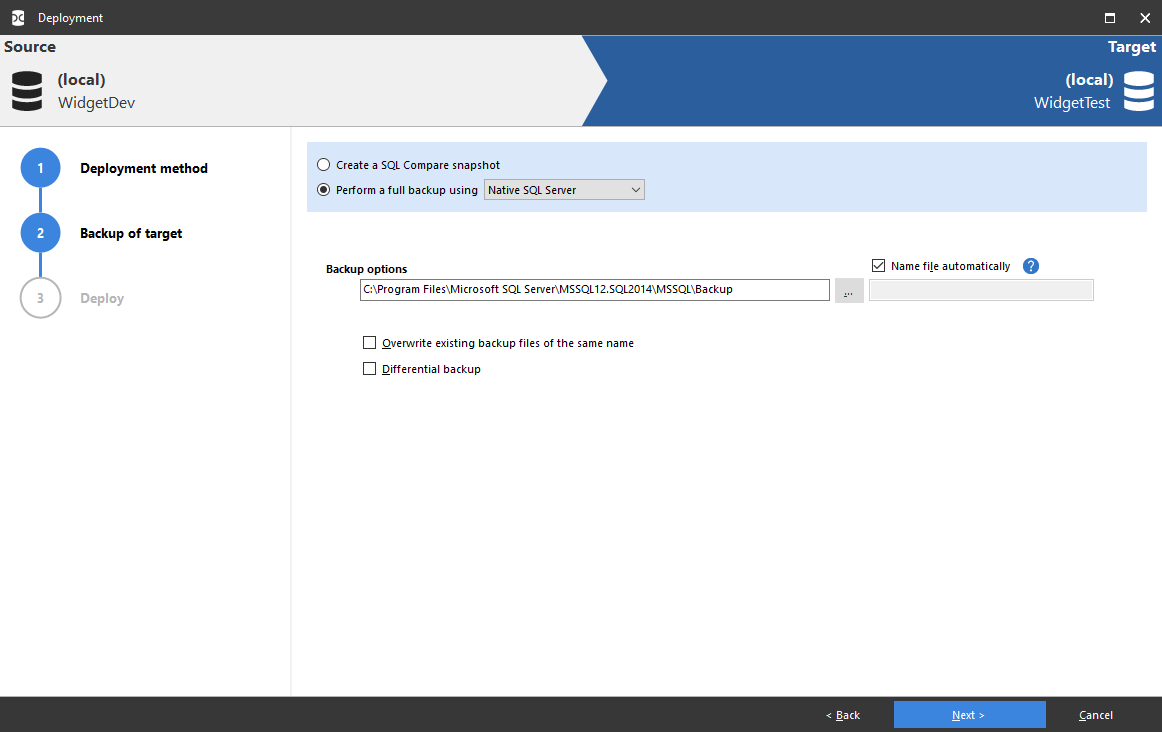
Task: Select Perform a full backup option
Action: (x=323, y=190)
